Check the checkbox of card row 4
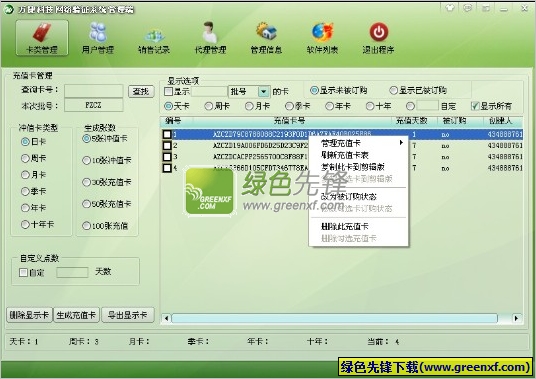The image size is (536, 379). coord(167,168)
